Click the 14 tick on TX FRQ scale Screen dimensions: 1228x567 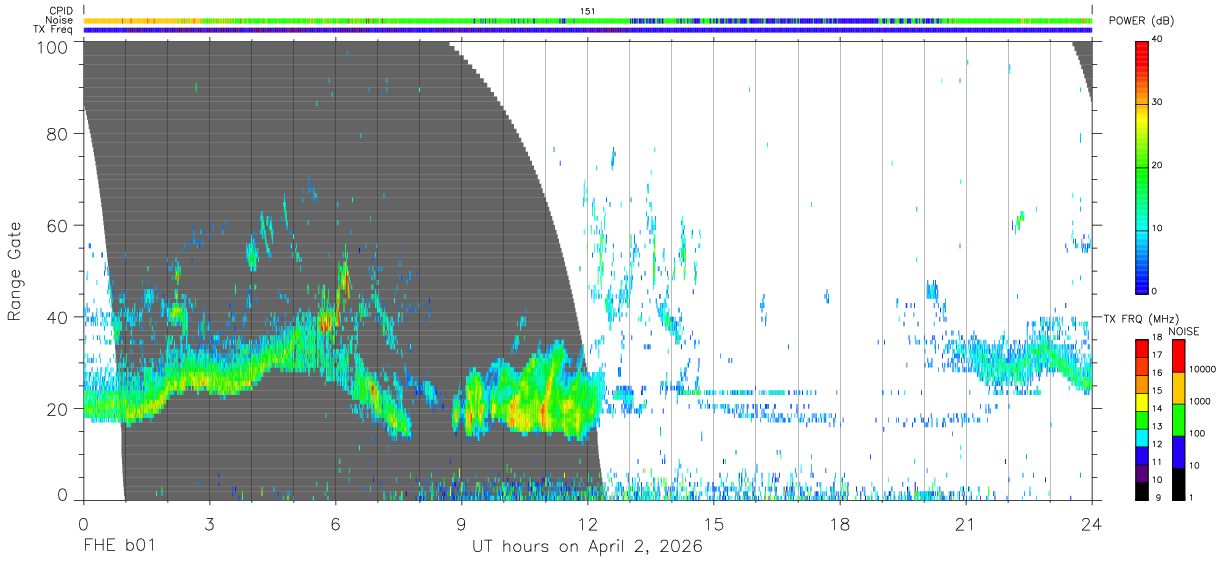1157,409
